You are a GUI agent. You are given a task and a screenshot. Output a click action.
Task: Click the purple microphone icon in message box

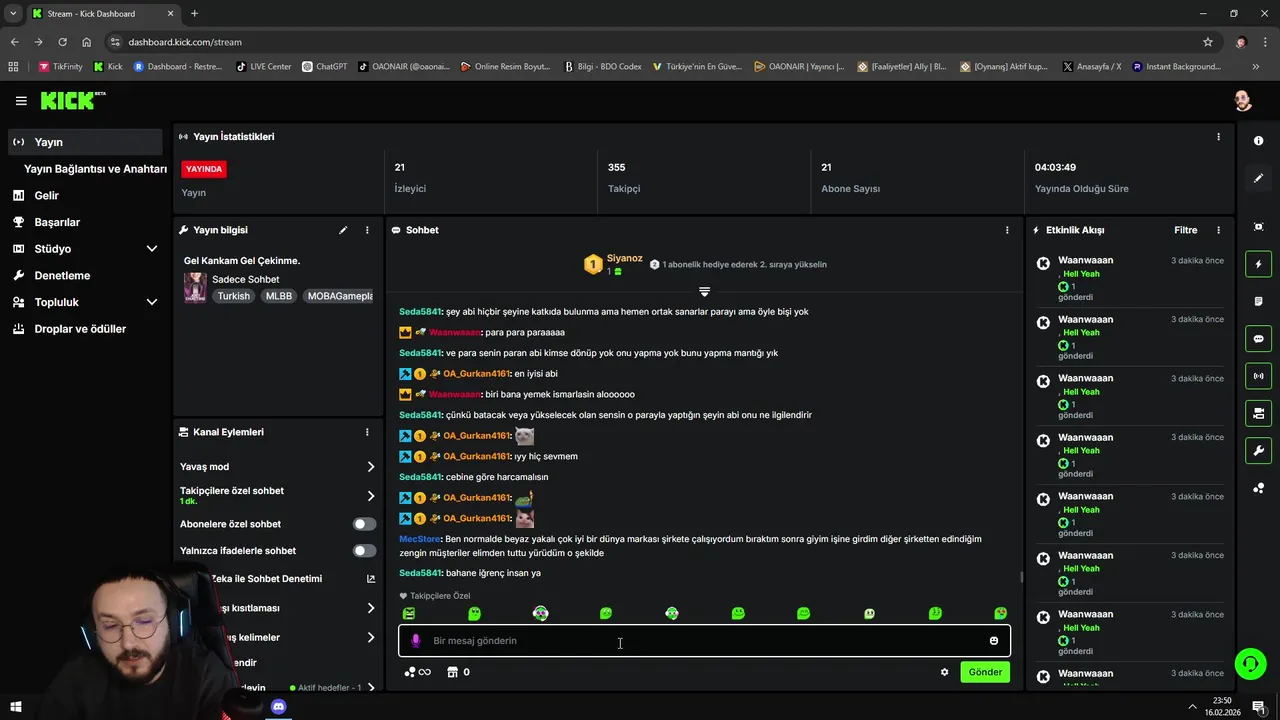click(x=416, y=641)
